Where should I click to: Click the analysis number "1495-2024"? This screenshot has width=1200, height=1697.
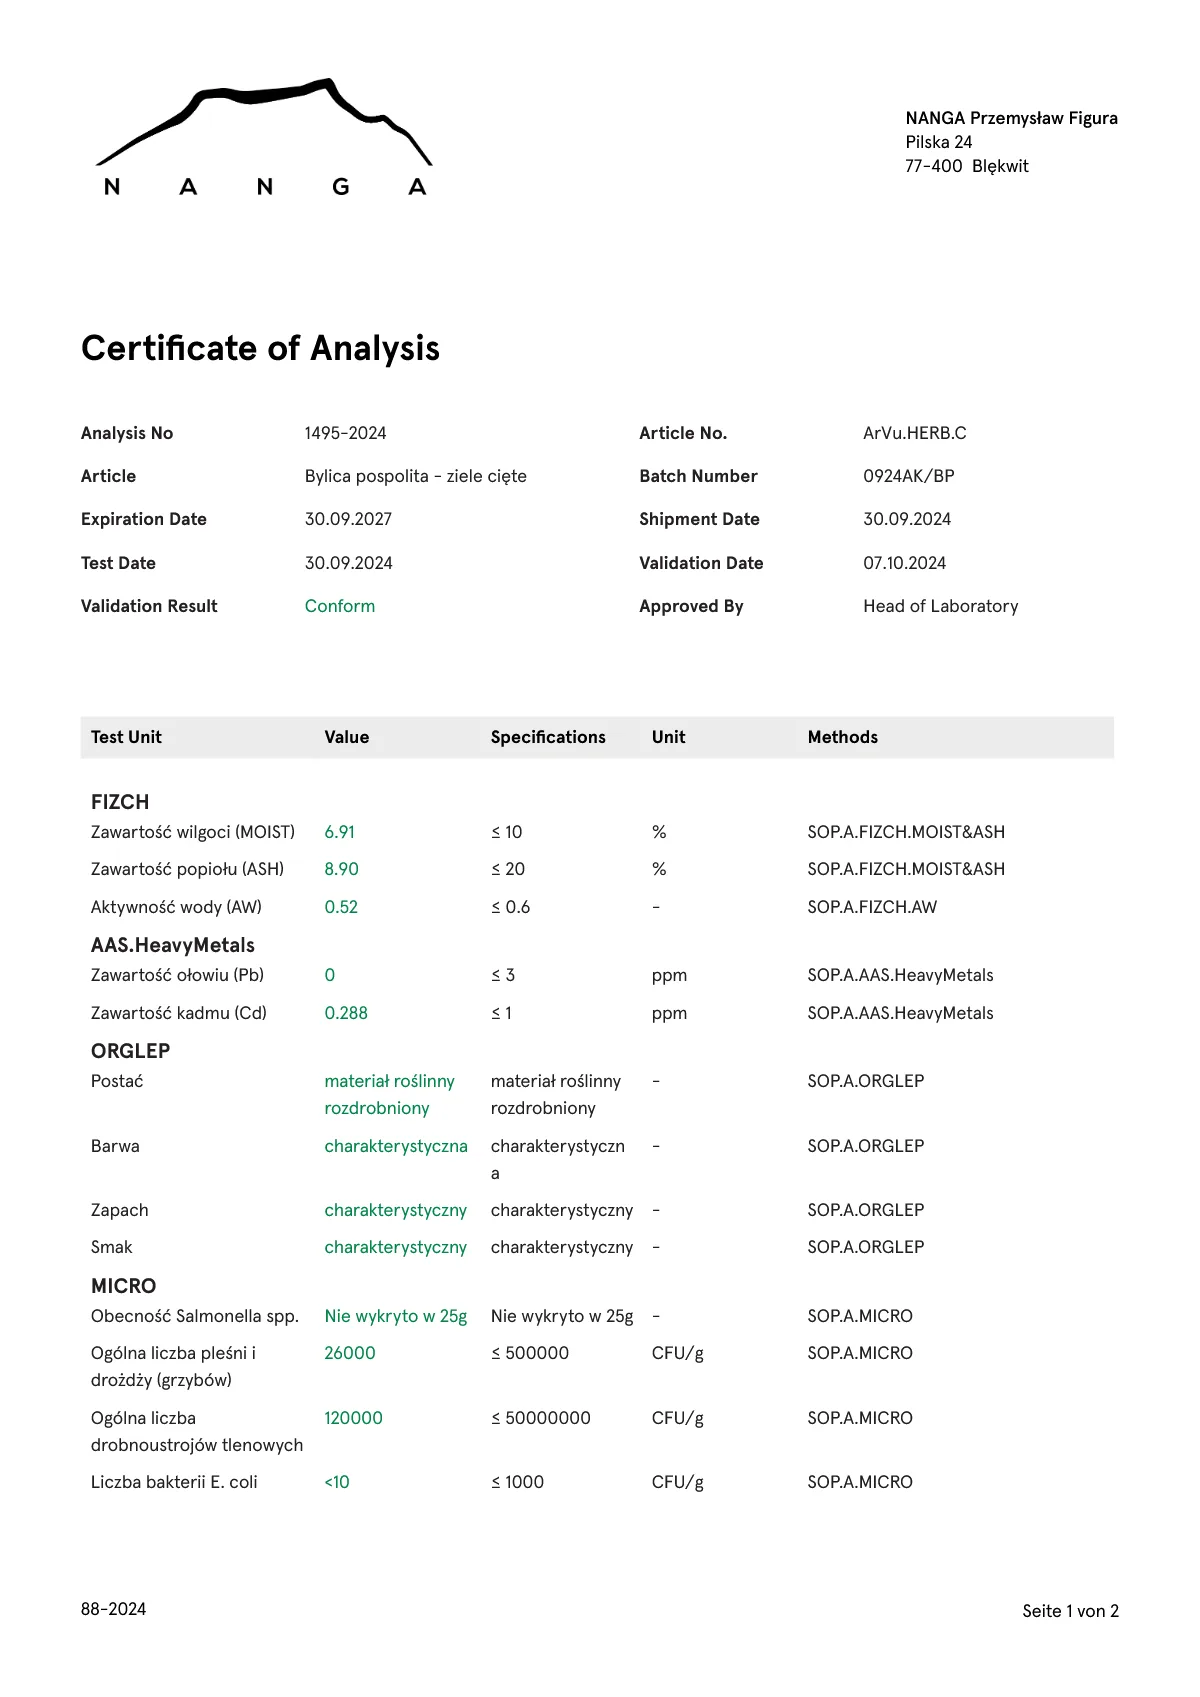[x=345, y=433]
